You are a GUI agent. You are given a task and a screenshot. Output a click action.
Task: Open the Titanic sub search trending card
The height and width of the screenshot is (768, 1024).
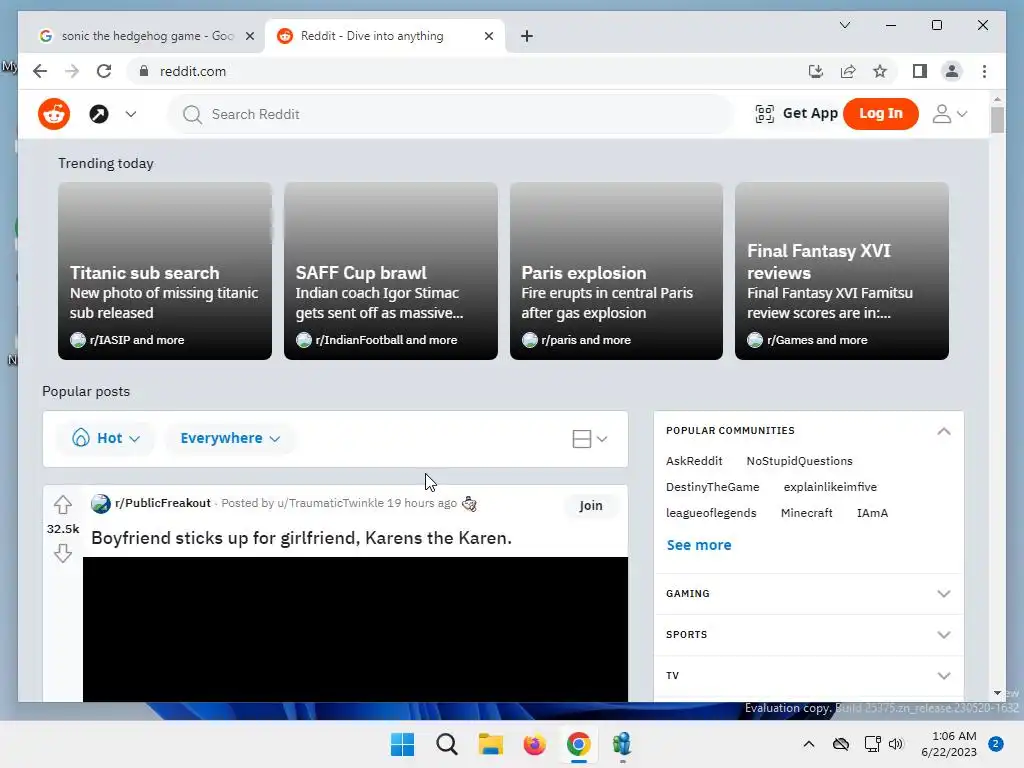(165, 271)
